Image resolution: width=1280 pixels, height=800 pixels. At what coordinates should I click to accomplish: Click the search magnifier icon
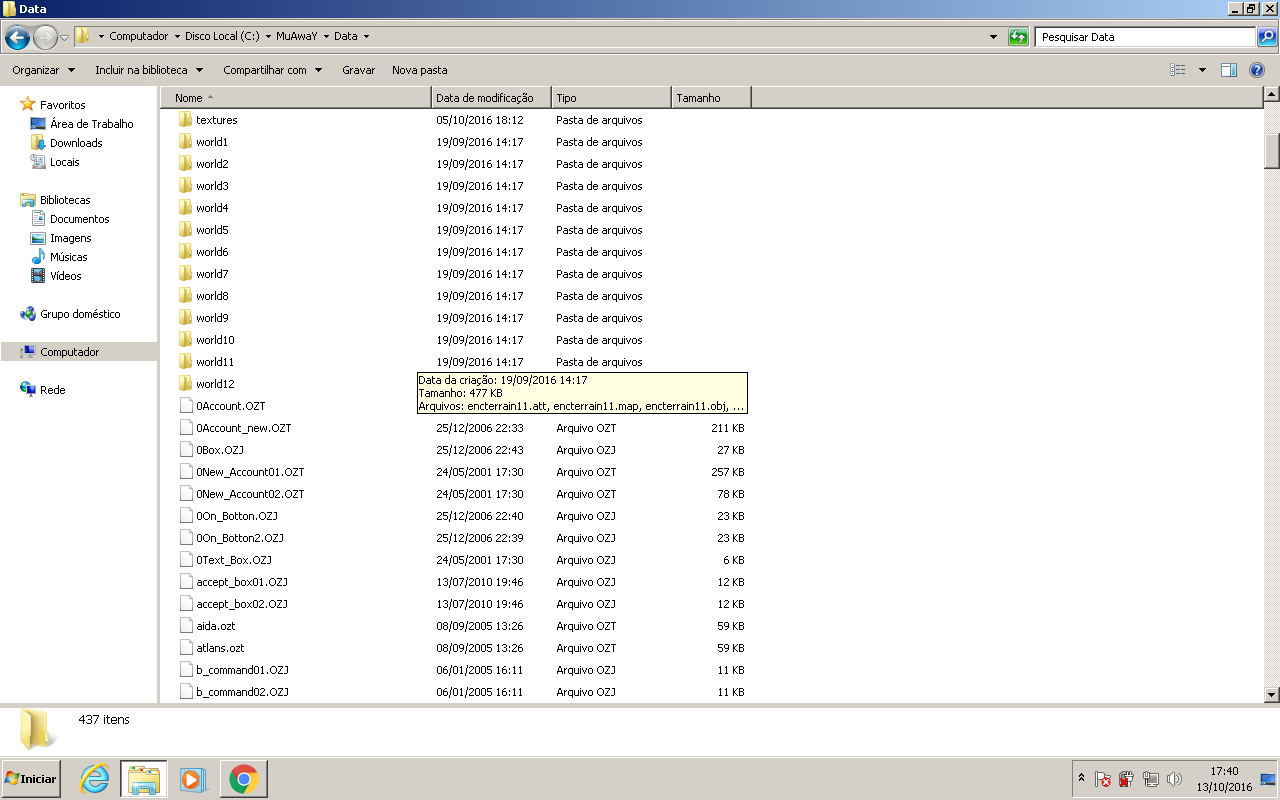(1267, 37)
